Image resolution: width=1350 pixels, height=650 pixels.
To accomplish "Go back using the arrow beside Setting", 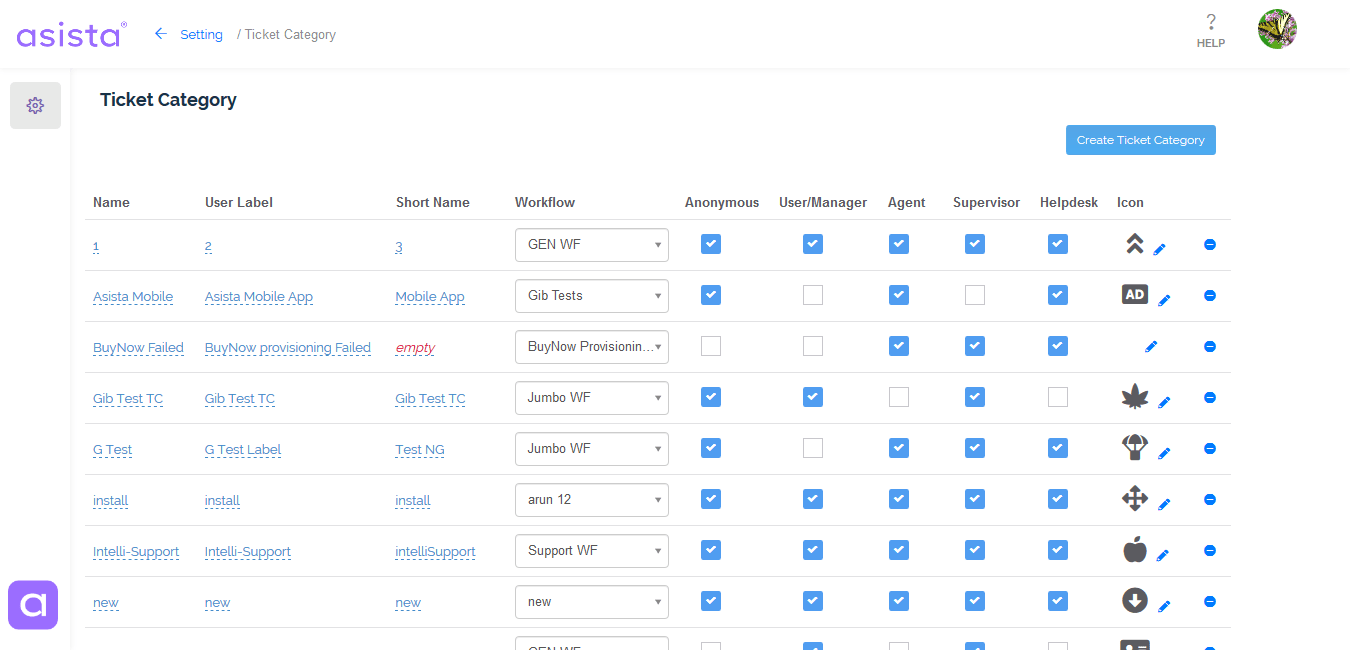I will click(160, 34).
